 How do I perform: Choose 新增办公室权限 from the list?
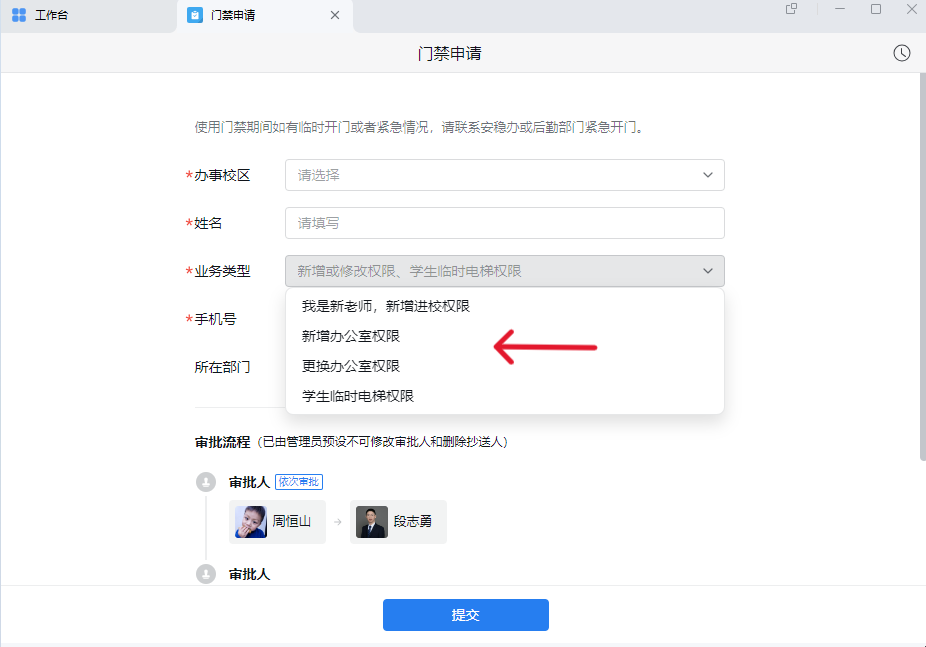pyautogui.click(x=351, y=336)
